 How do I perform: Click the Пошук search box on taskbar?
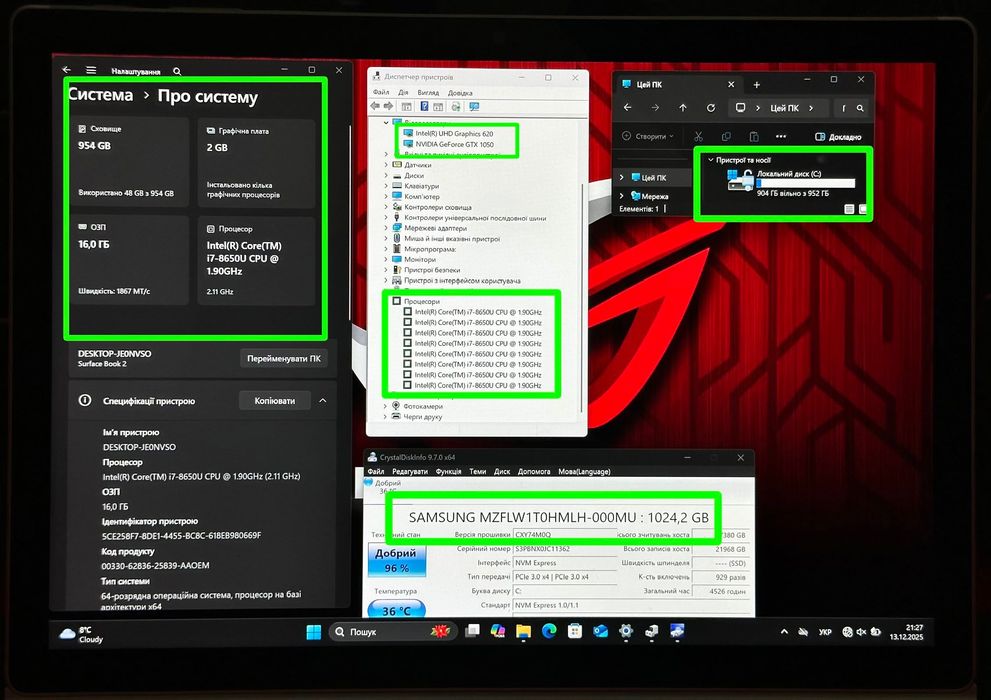point(391,632)
